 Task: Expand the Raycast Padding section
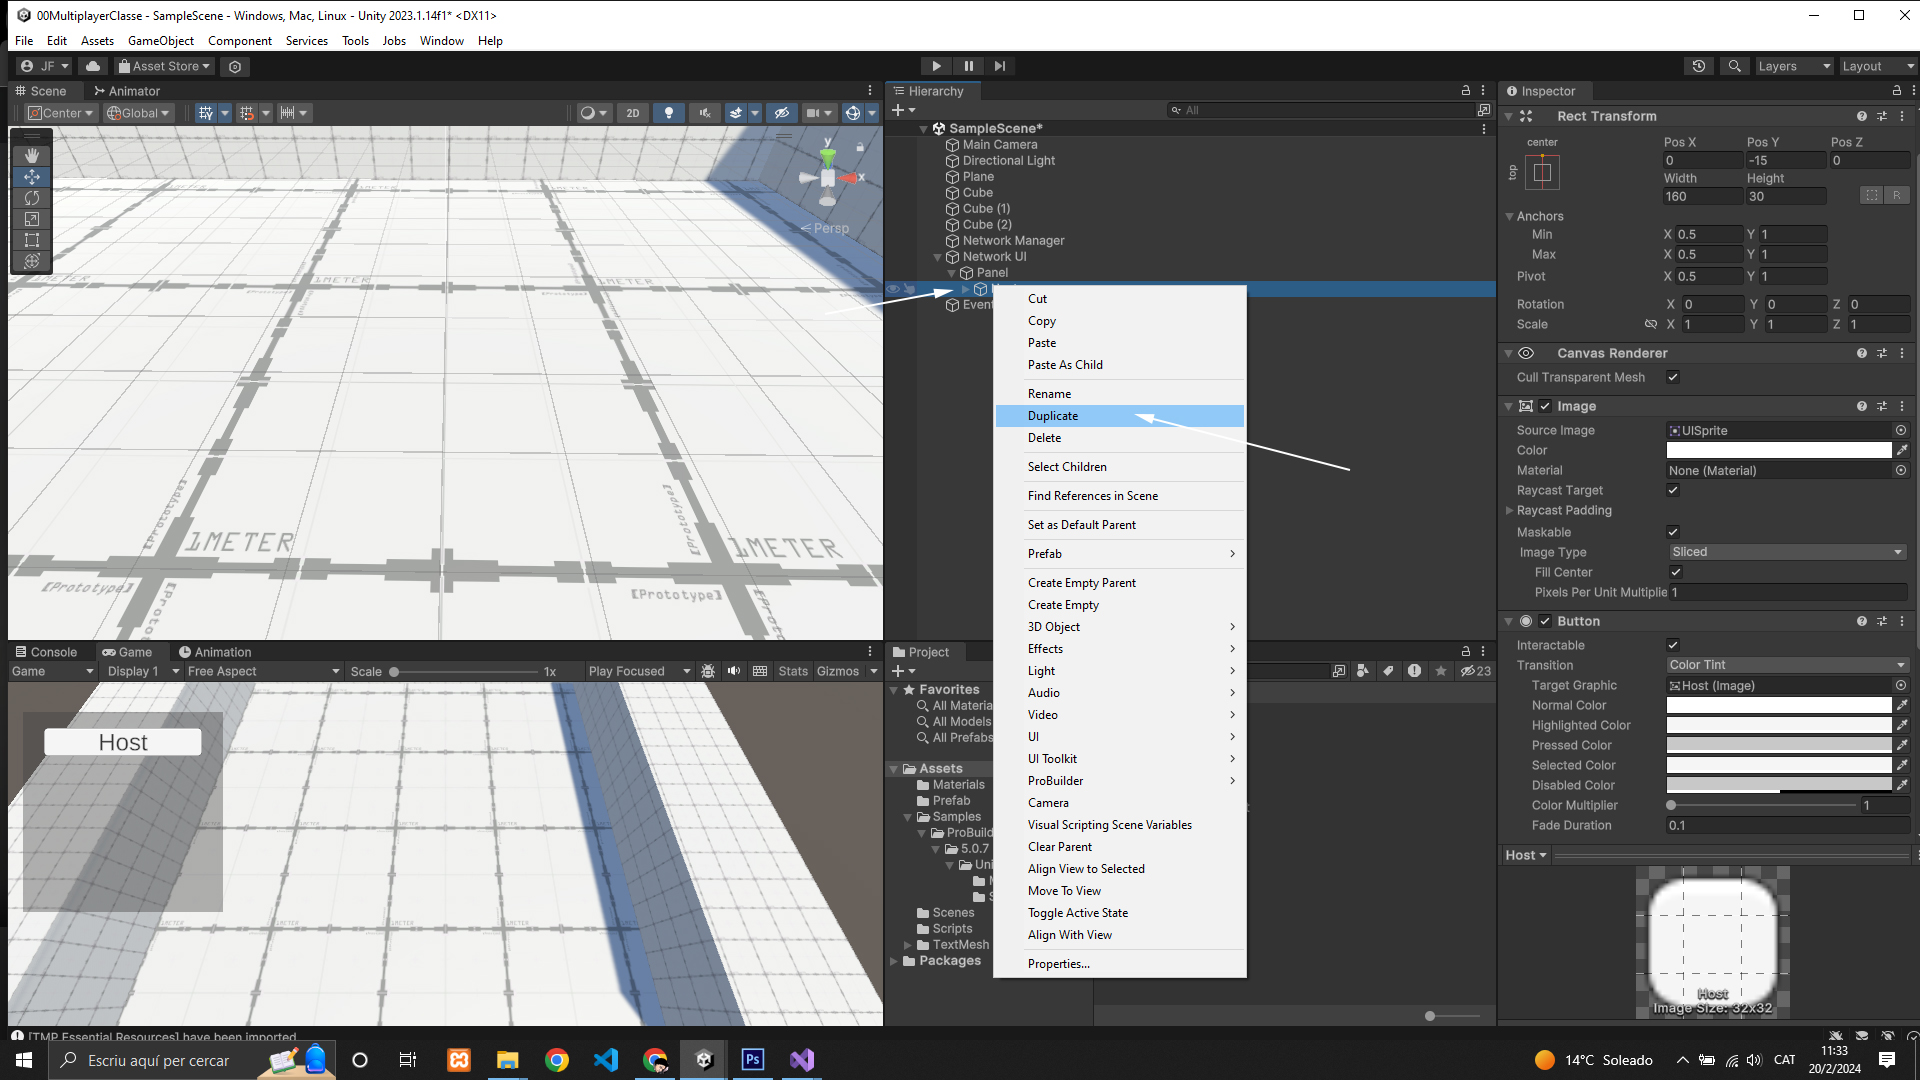pyautogui.click(x=1510, y=510)
